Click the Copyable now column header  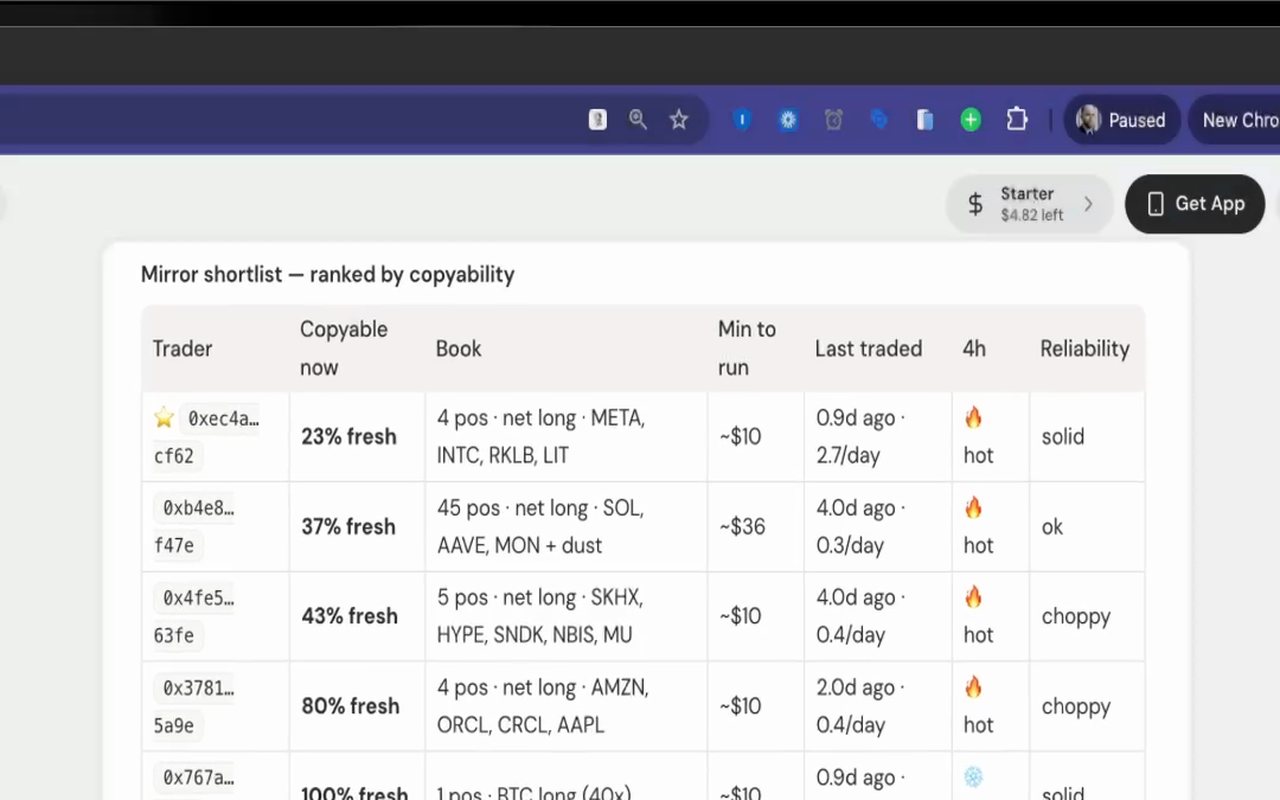coord(344,348)
